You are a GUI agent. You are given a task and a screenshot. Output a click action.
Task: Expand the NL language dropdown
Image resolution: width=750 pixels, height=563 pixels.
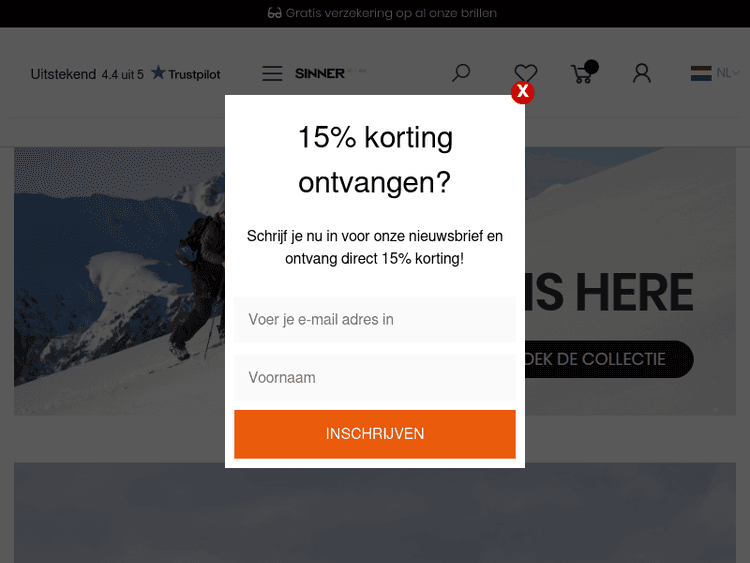728,73
